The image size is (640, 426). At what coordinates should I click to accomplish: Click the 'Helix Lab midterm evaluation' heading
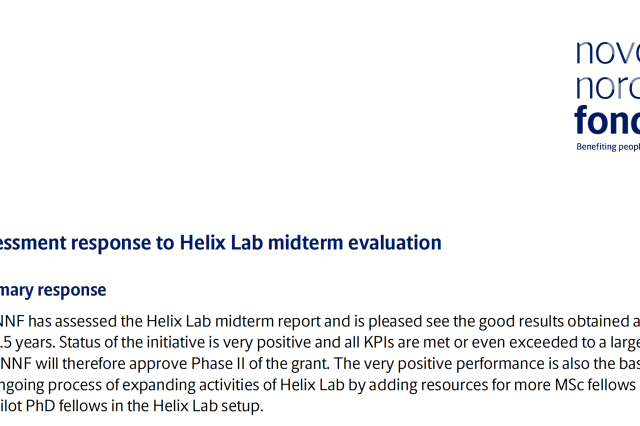click(310, 243)
